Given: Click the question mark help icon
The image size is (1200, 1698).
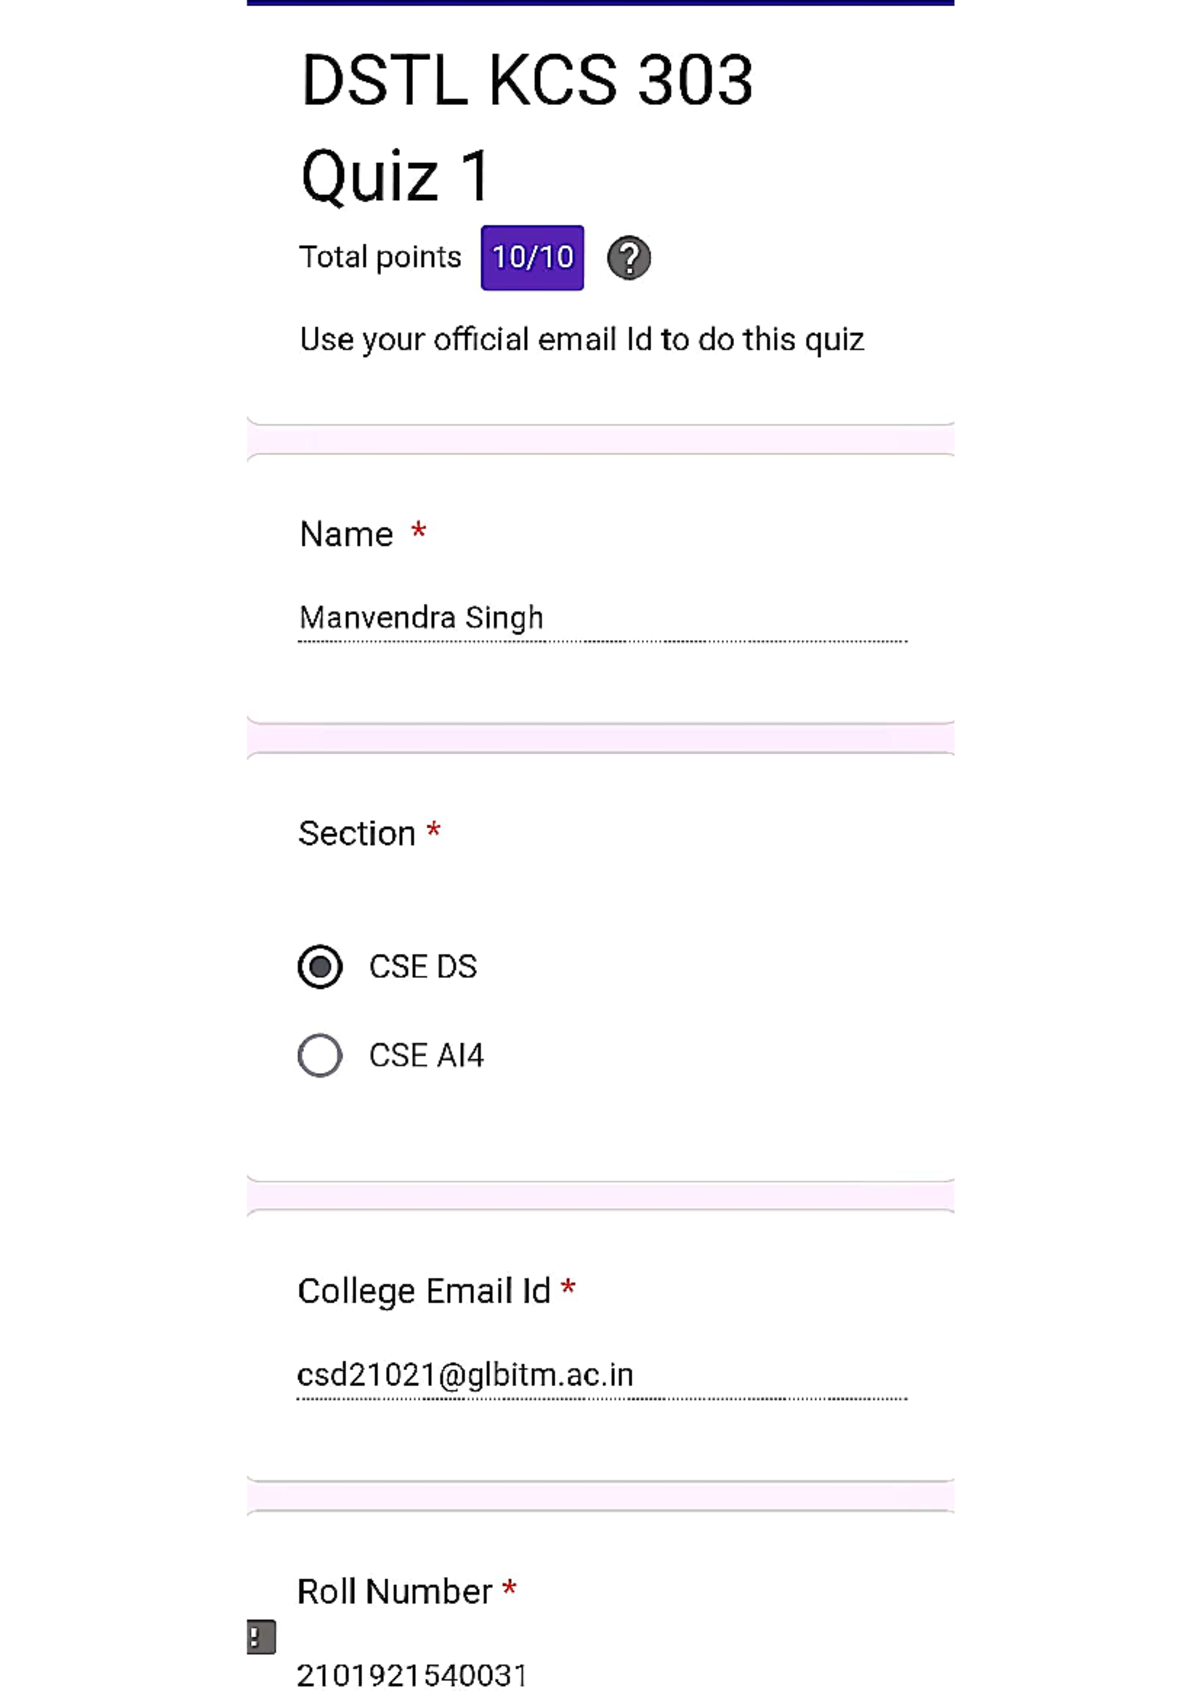Looking at the screenshot, I should [629, 258].
